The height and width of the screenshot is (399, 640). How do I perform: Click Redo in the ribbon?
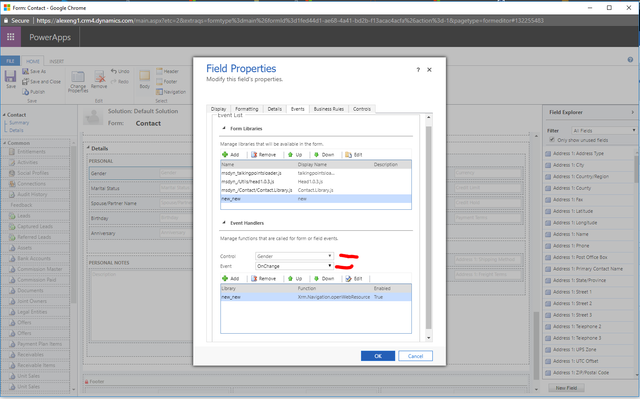pos(120,82)
